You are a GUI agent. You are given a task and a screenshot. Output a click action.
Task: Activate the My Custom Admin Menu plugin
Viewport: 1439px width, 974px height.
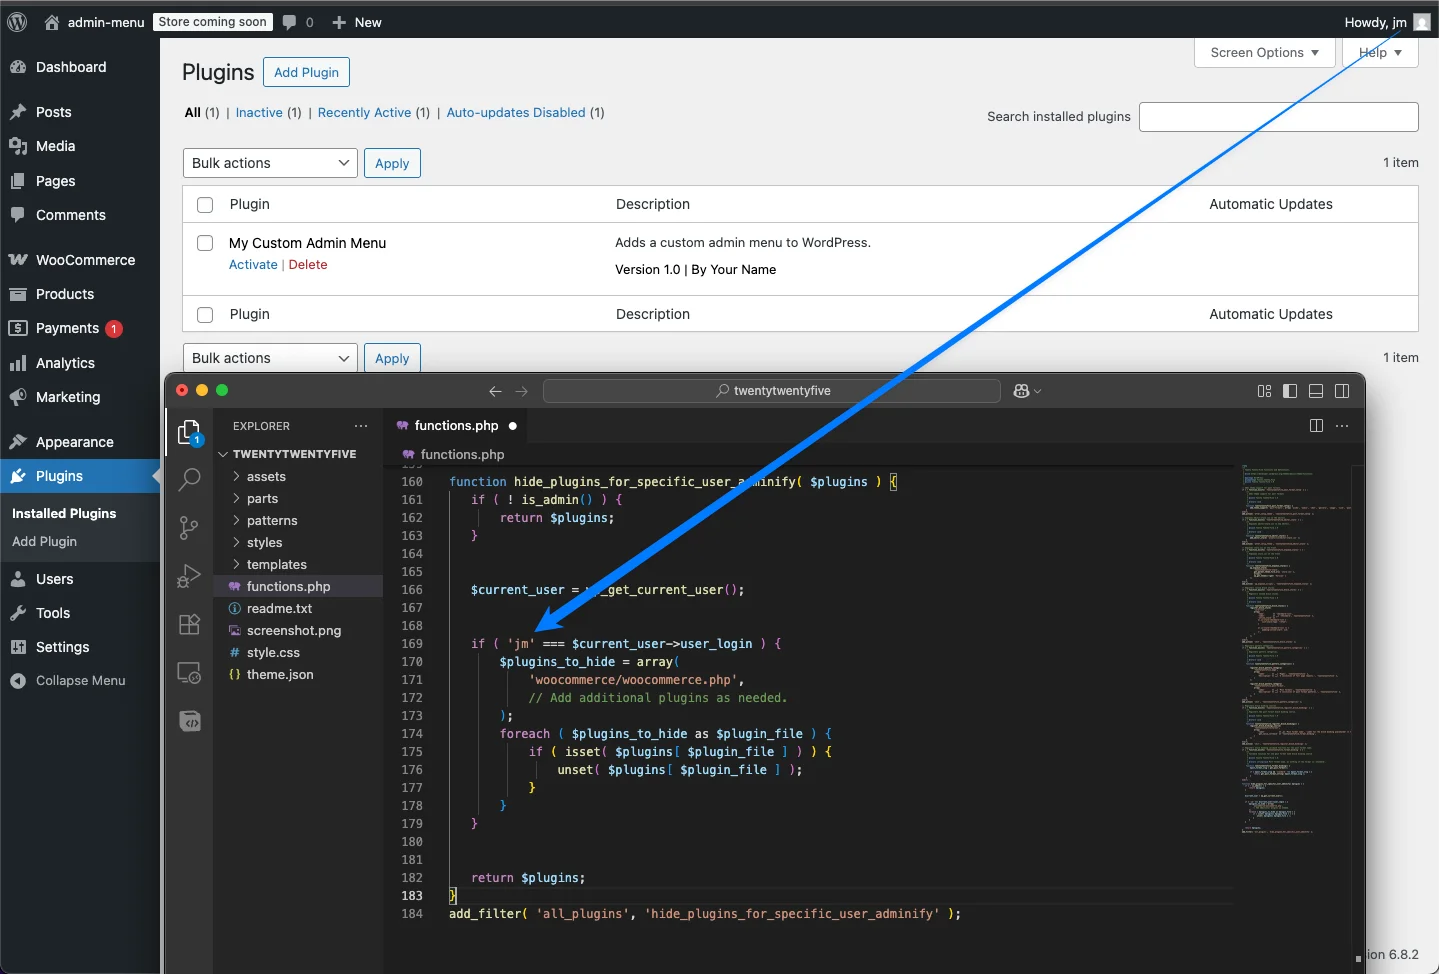[252, 264]
